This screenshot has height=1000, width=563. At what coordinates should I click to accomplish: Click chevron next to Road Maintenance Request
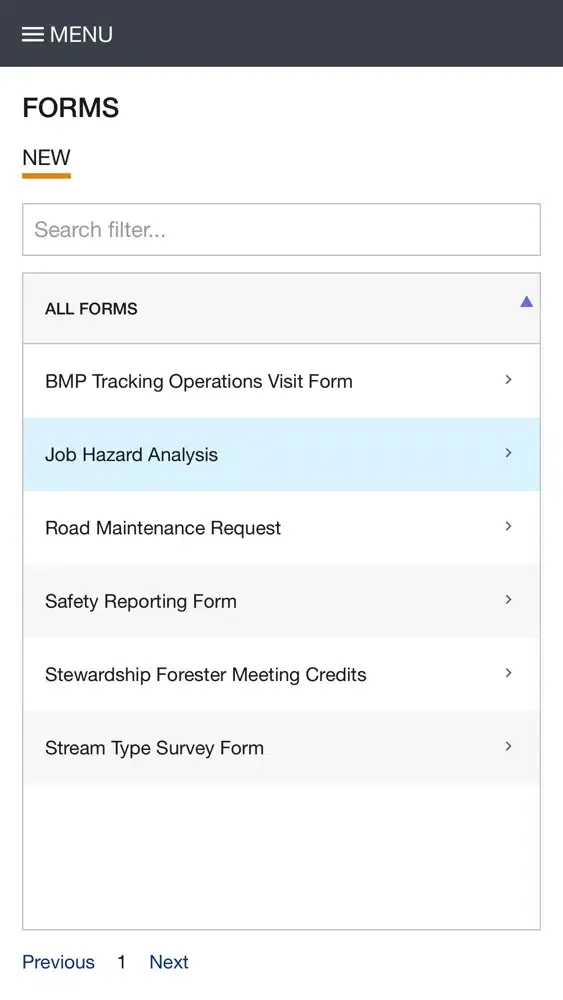tap(508, 526)
